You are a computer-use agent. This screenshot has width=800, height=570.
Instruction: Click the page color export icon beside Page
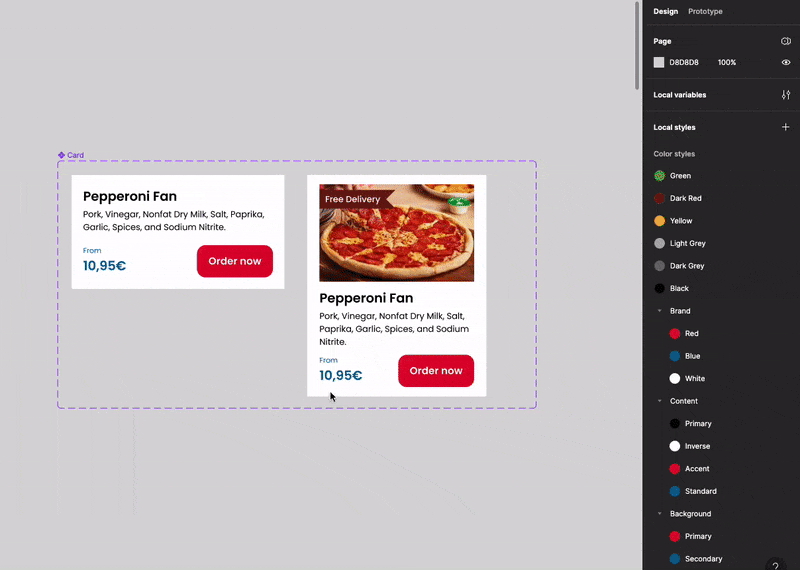tap(786, 41)
